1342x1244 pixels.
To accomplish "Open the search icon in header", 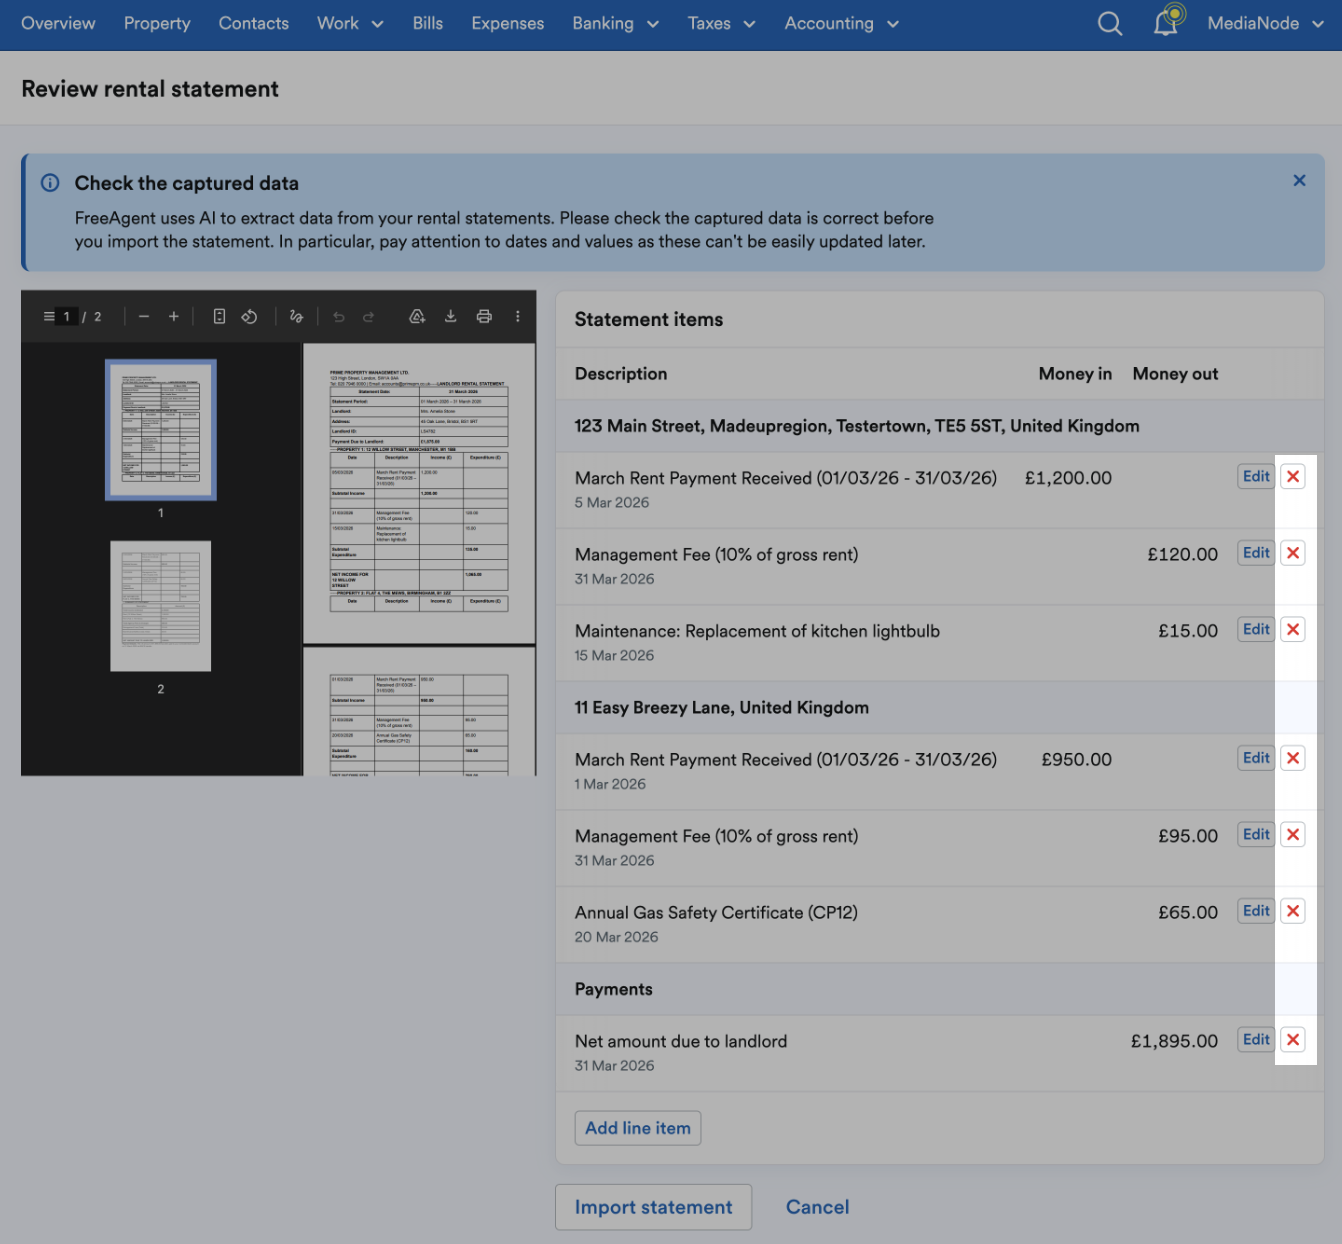I will coord(1110,23).
